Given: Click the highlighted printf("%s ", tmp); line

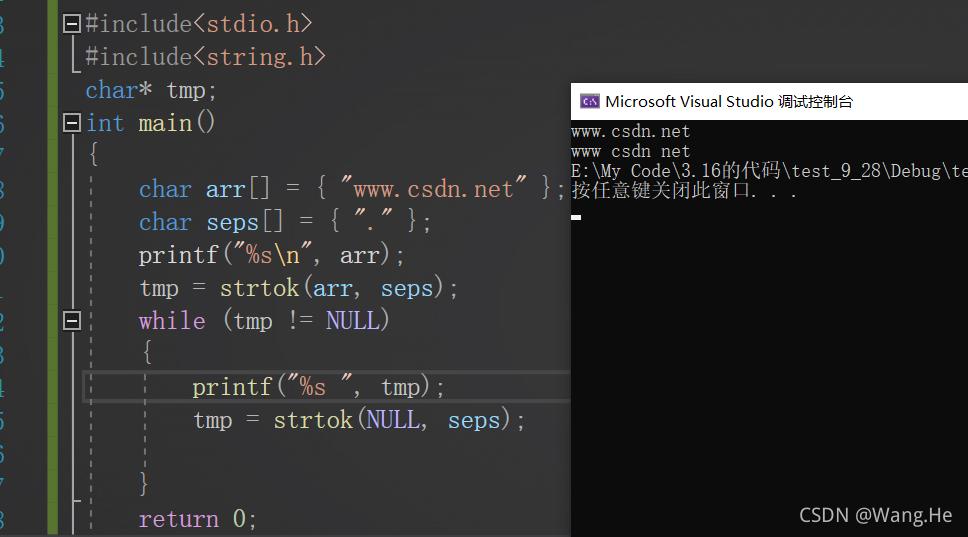Looking at the screenshot, I should tap(318, 387).
